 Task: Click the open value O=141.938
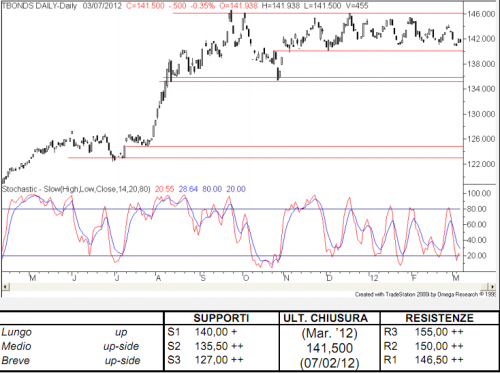pyautogui.click(x=238, y=6)
